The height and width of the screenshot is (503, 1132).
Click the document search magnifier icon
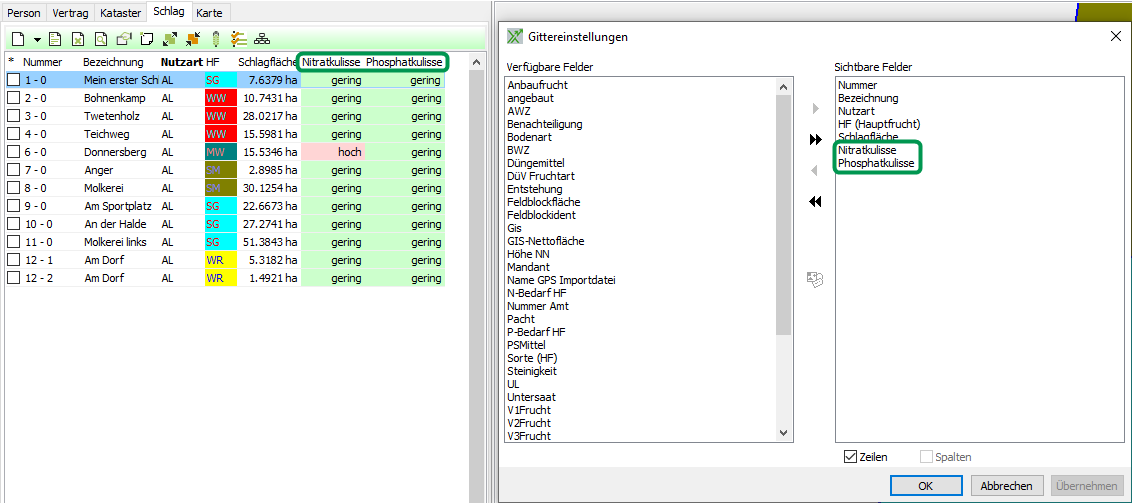[101, 39]
